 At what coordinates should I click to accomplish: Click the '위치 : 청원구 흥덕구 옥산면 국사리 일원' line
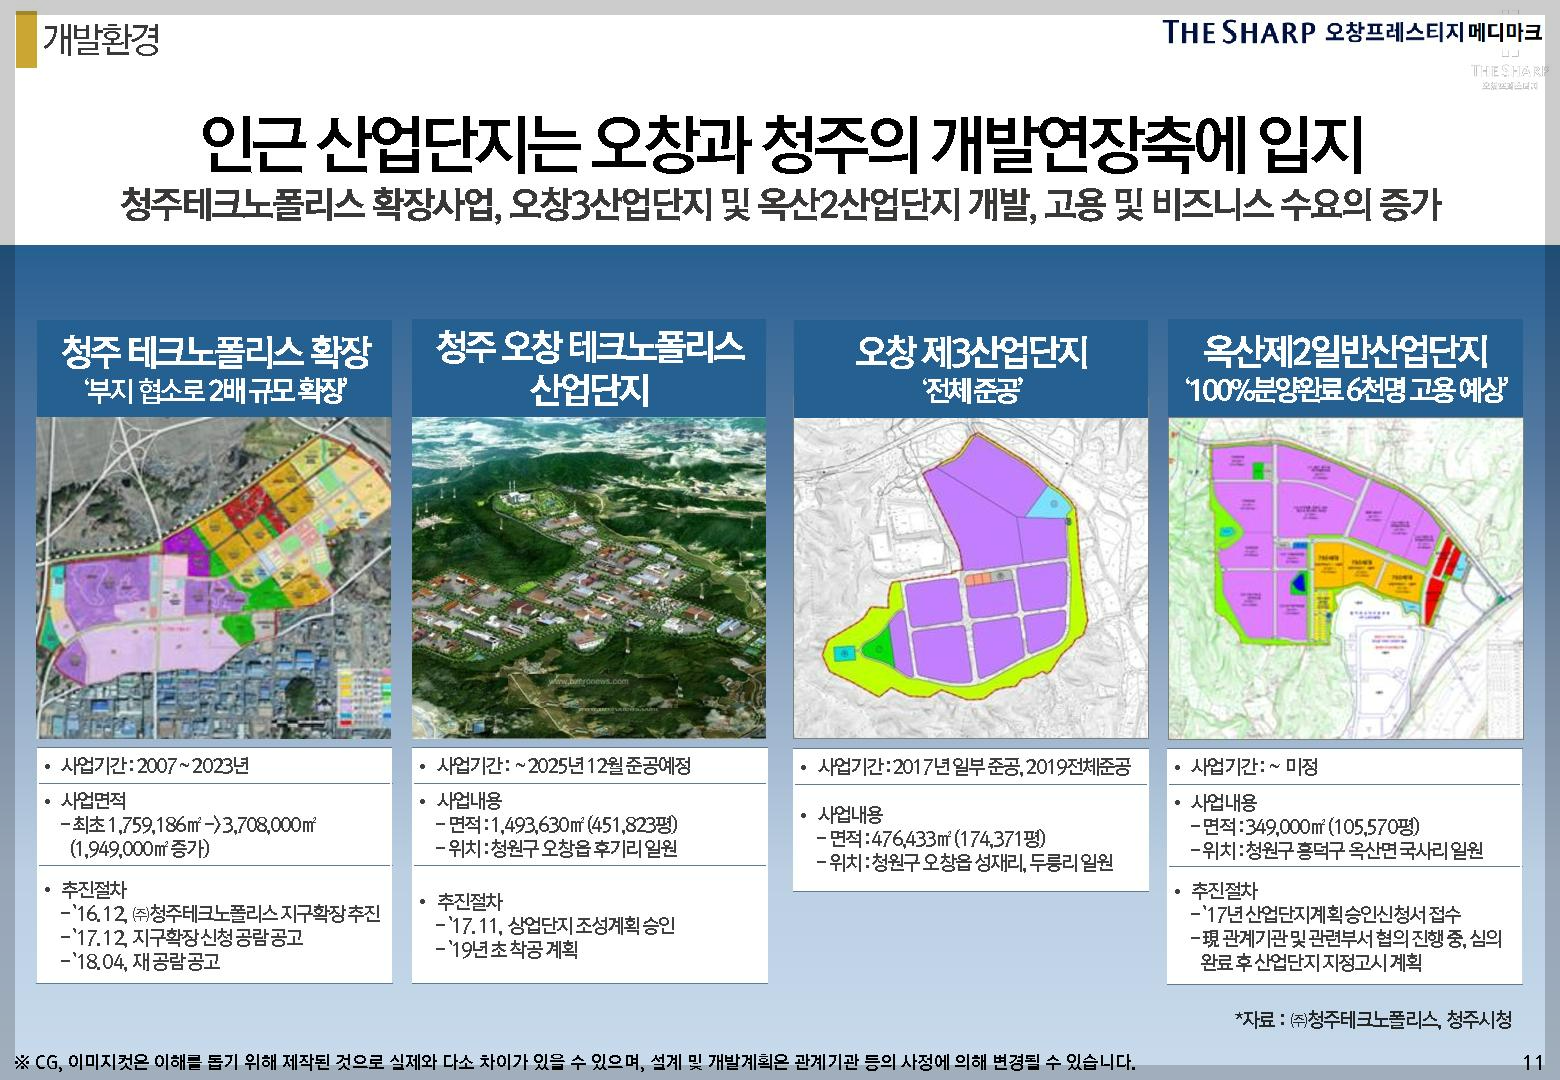point(1336,851)
